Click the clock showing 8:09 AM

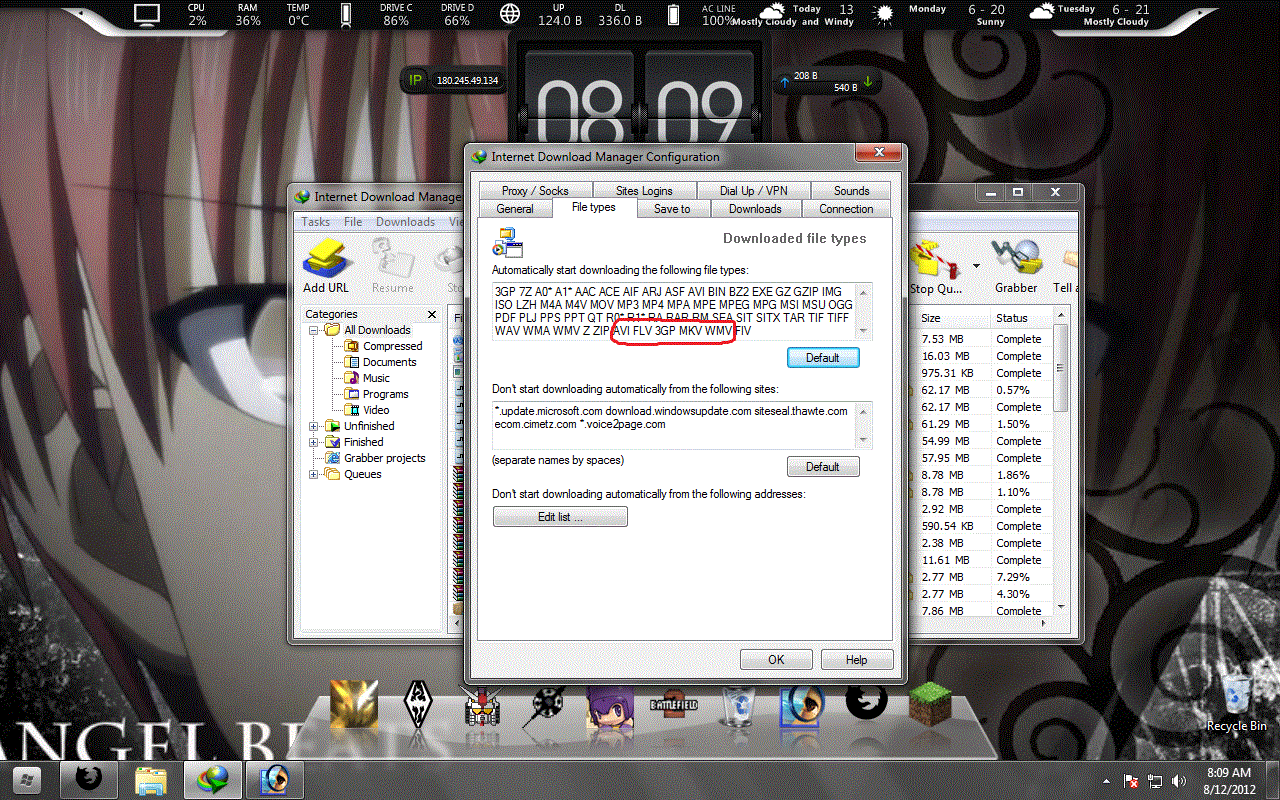[x=1227, y=773]
